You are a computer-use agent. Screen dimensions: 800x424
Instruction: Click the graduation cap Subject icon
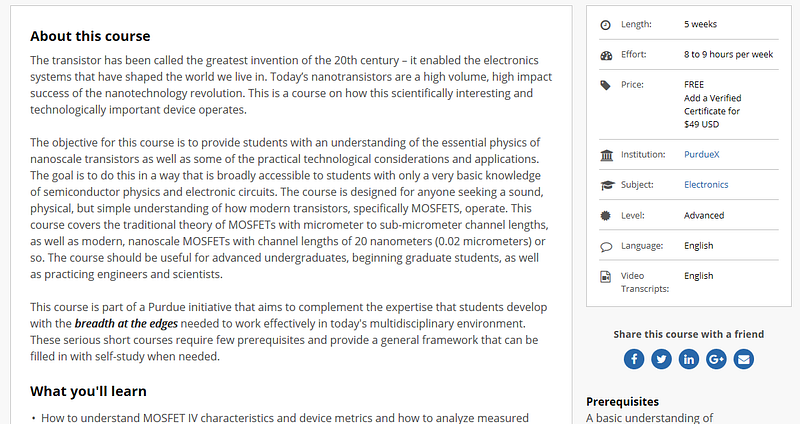(607, 185)
